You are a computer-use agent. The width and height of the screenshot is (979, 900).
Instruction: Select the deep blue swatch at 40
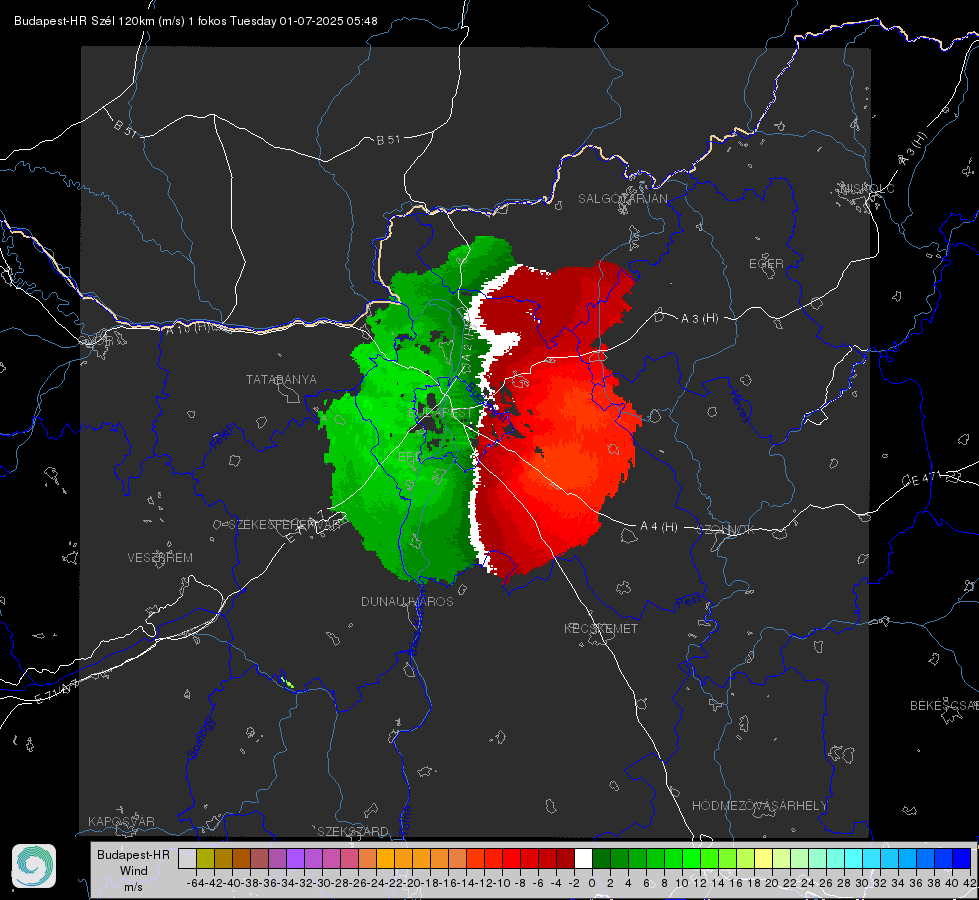tap(961, 858)
